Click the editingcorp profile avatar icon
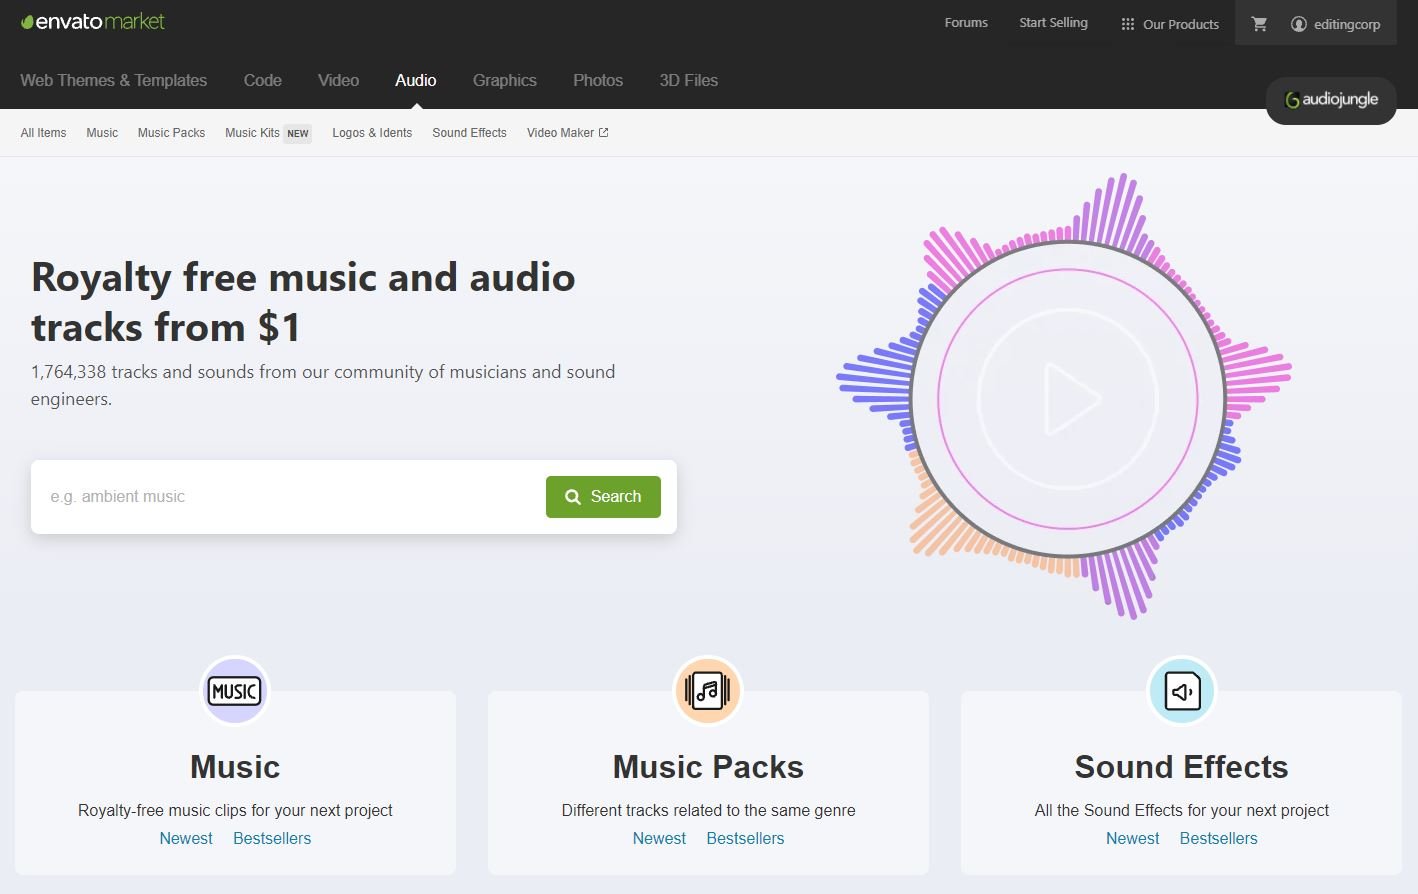 pyautogui.click(x=1297, y=24)
